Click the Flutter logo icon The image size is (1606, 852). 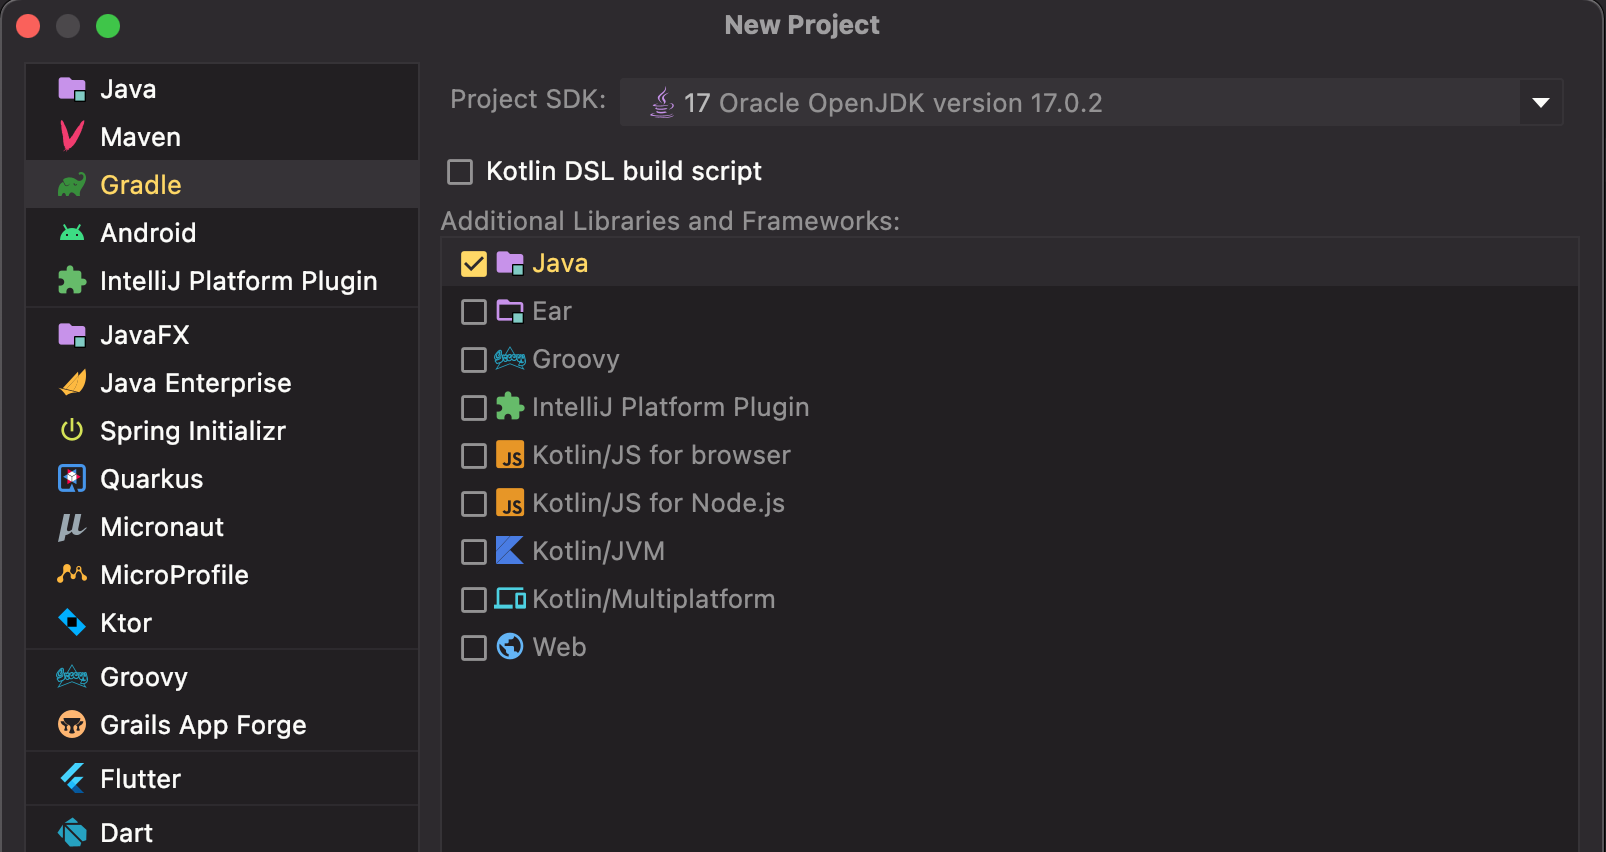click(x=72, y=778)
